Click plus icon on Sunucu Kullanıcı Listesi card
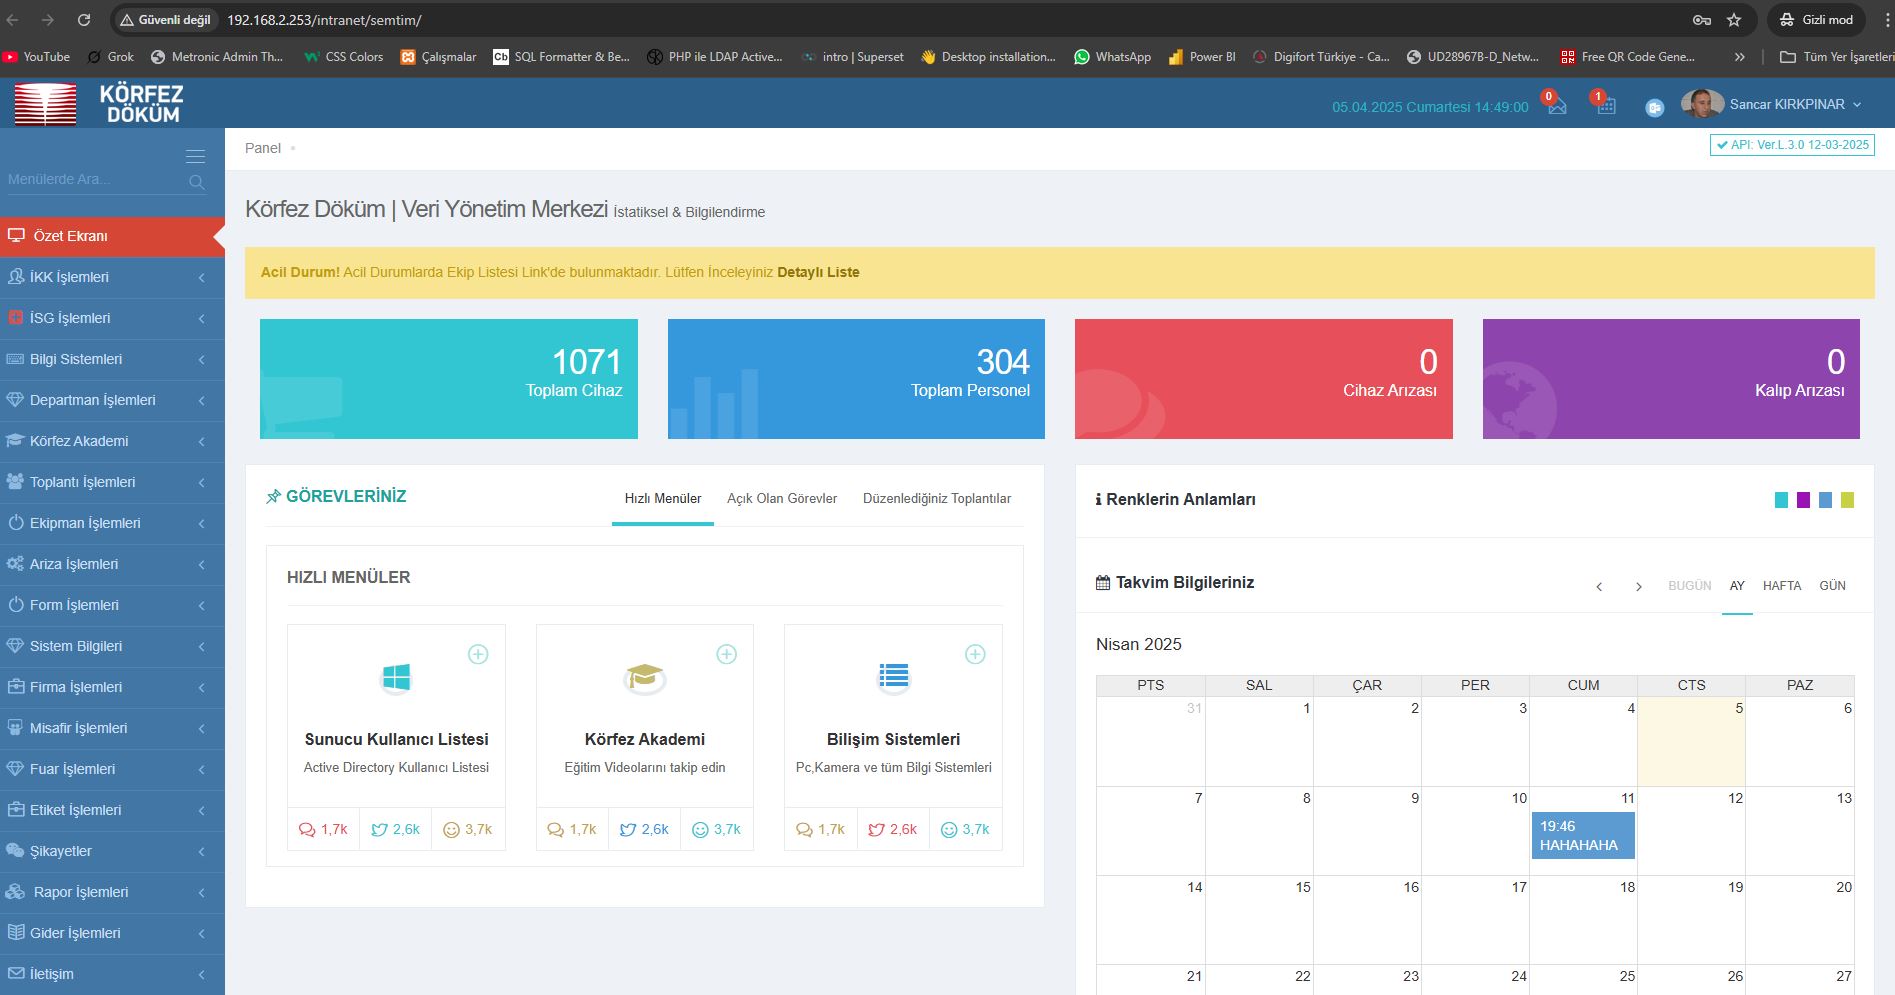 coord(478,654)
